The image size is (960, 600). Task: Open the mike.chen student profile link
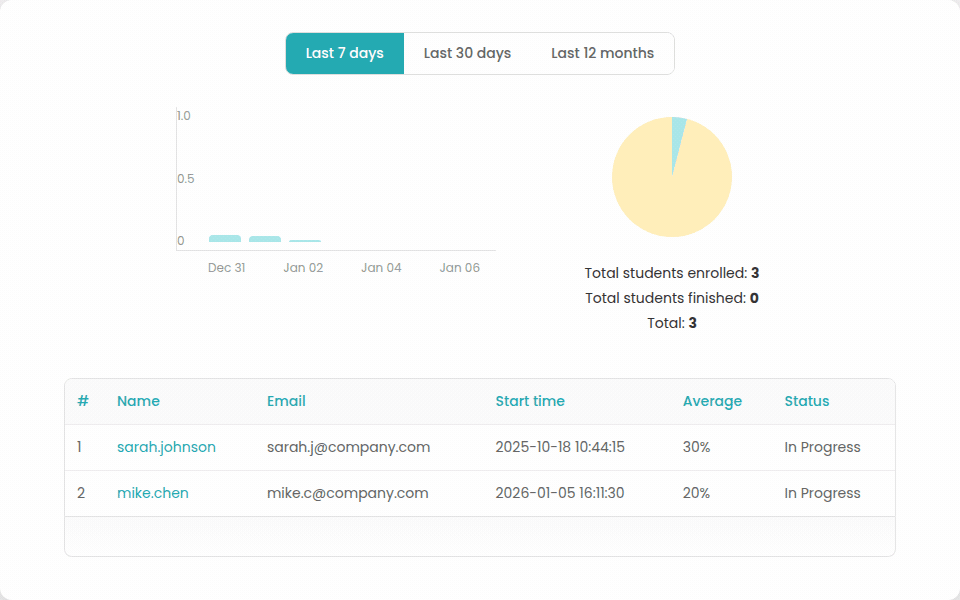pos(152,493)
